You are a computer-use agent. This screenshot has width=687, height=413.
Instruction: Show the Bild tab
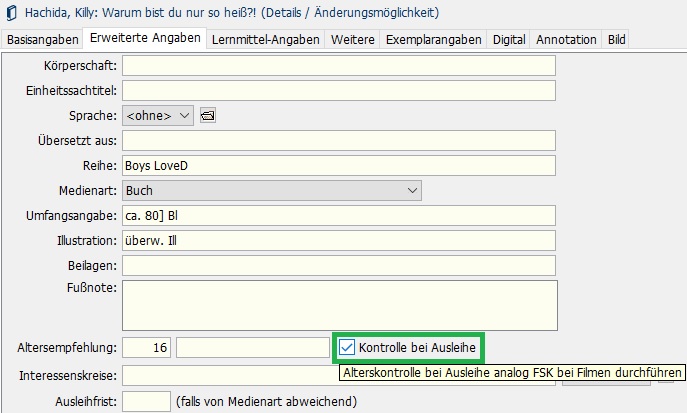tap(617, 40)
